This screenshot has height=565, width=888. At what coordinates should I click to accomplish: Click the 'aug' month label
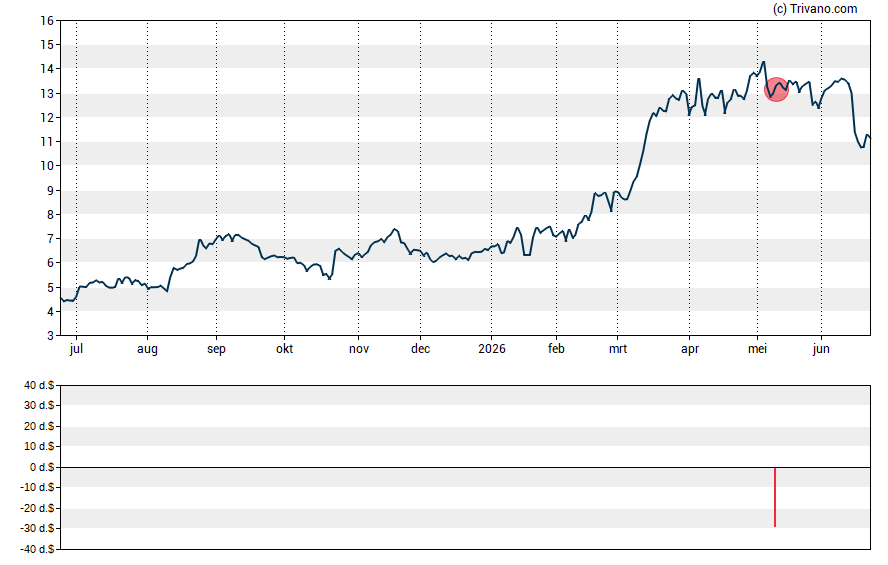tap(147, 349)
